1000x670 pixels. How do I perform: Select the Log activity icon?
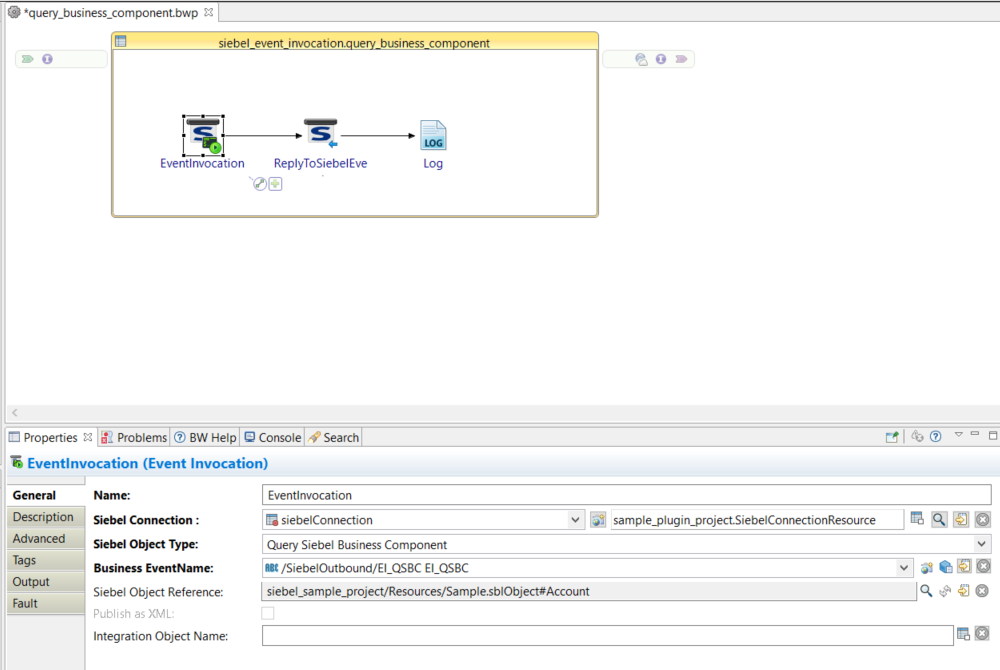pos(433,135)
